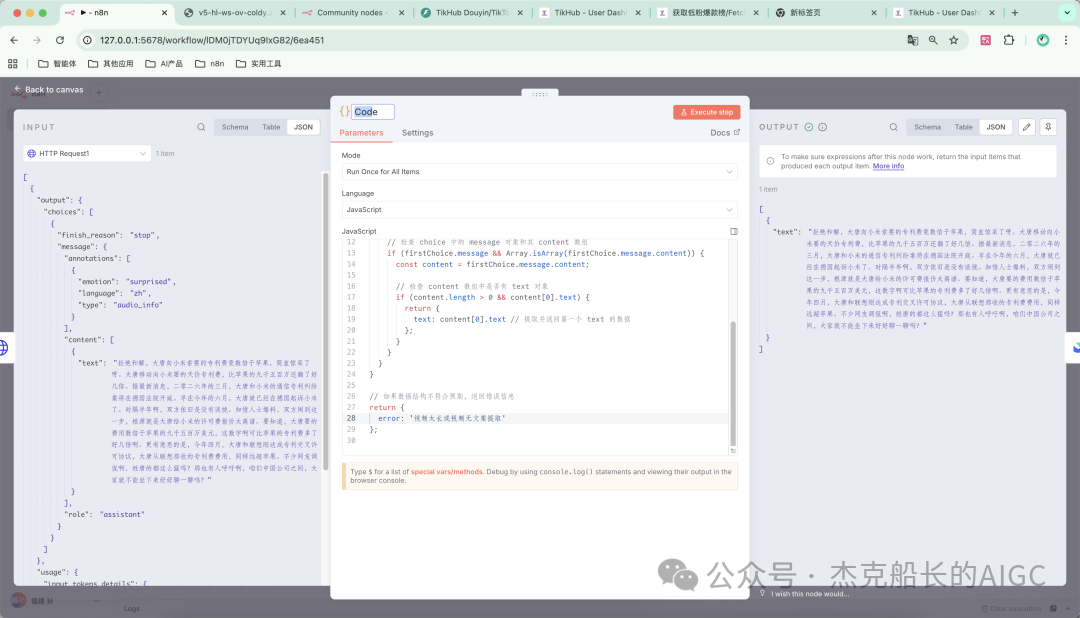
Task: Click the browser back arrow
Action: 14,40
